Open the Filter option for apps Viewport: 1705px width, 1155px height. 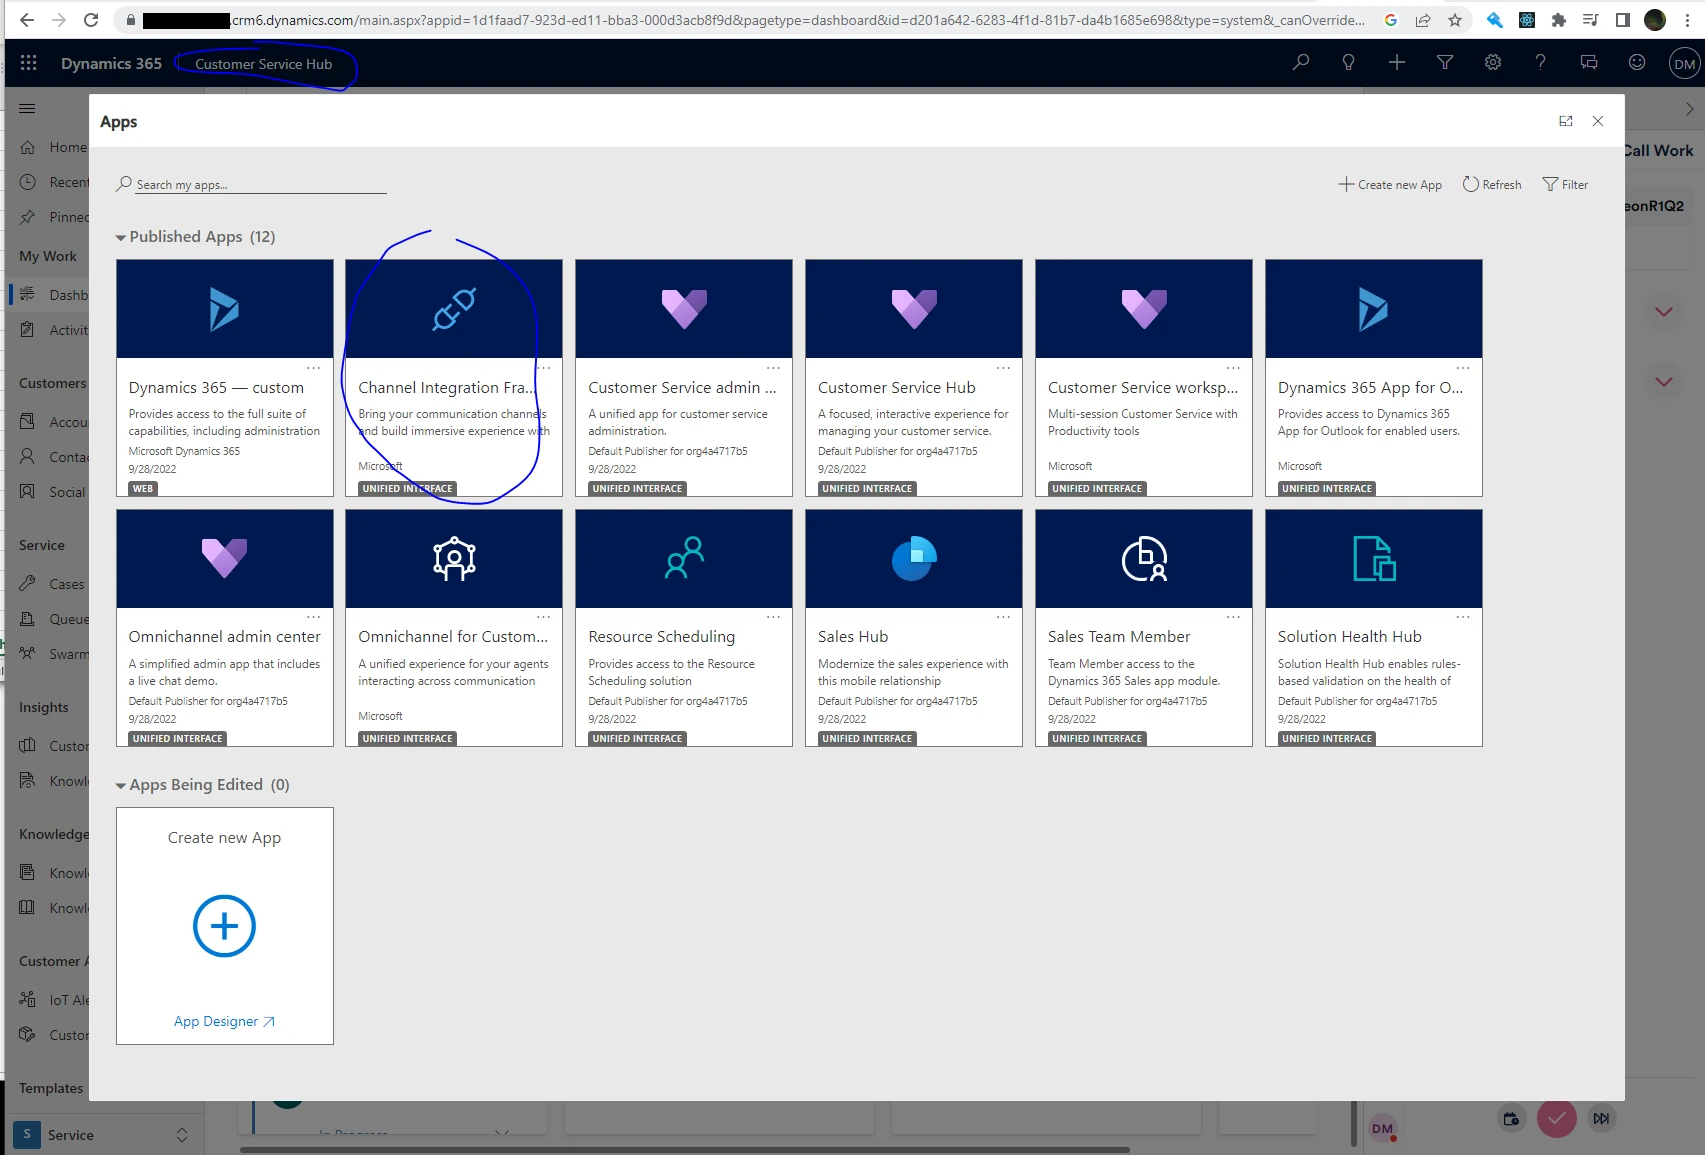tap(1565, 185)
